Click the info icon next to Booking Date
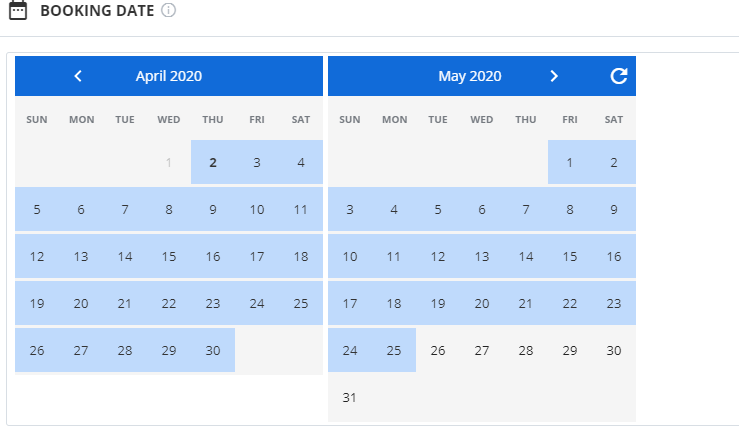739x426 pixels. tap(168, 12)
